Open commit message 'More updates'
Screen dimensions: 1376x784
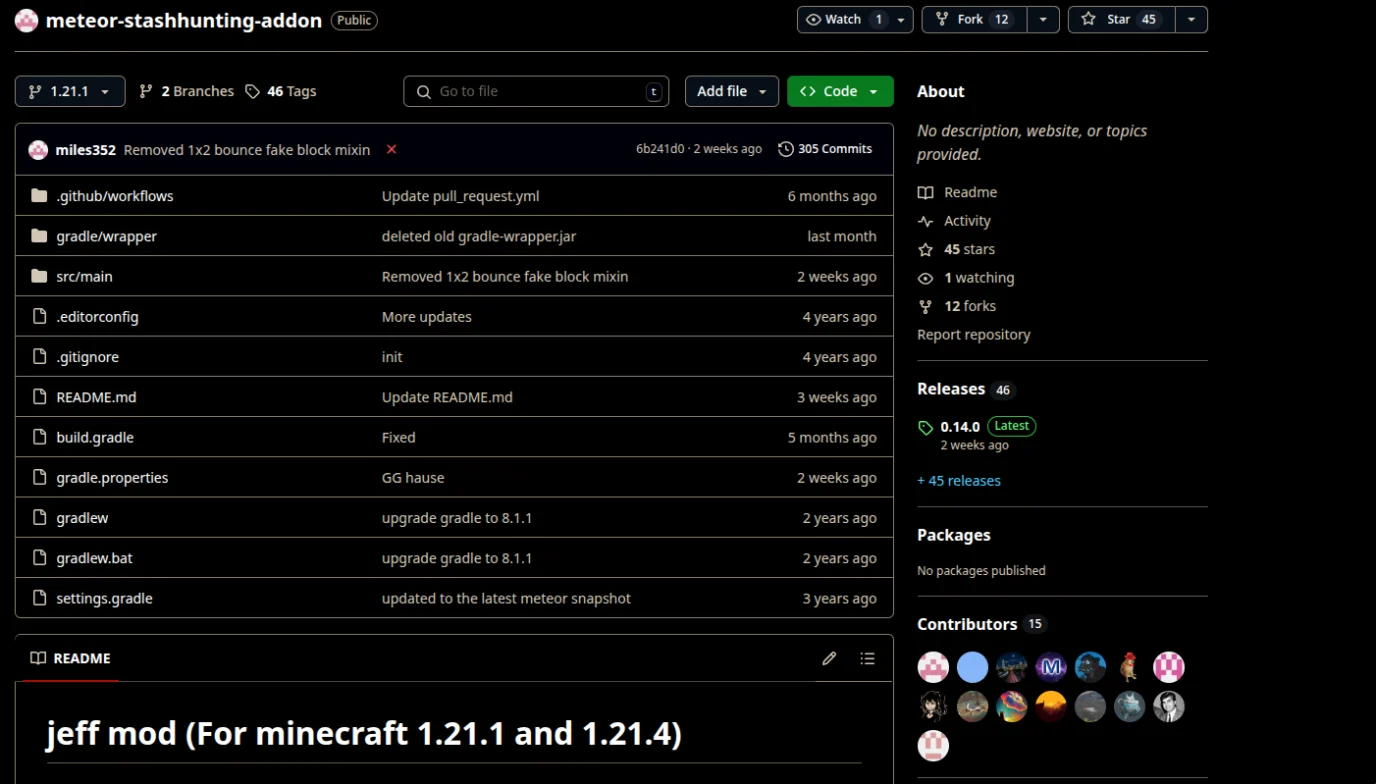point(427,316)
